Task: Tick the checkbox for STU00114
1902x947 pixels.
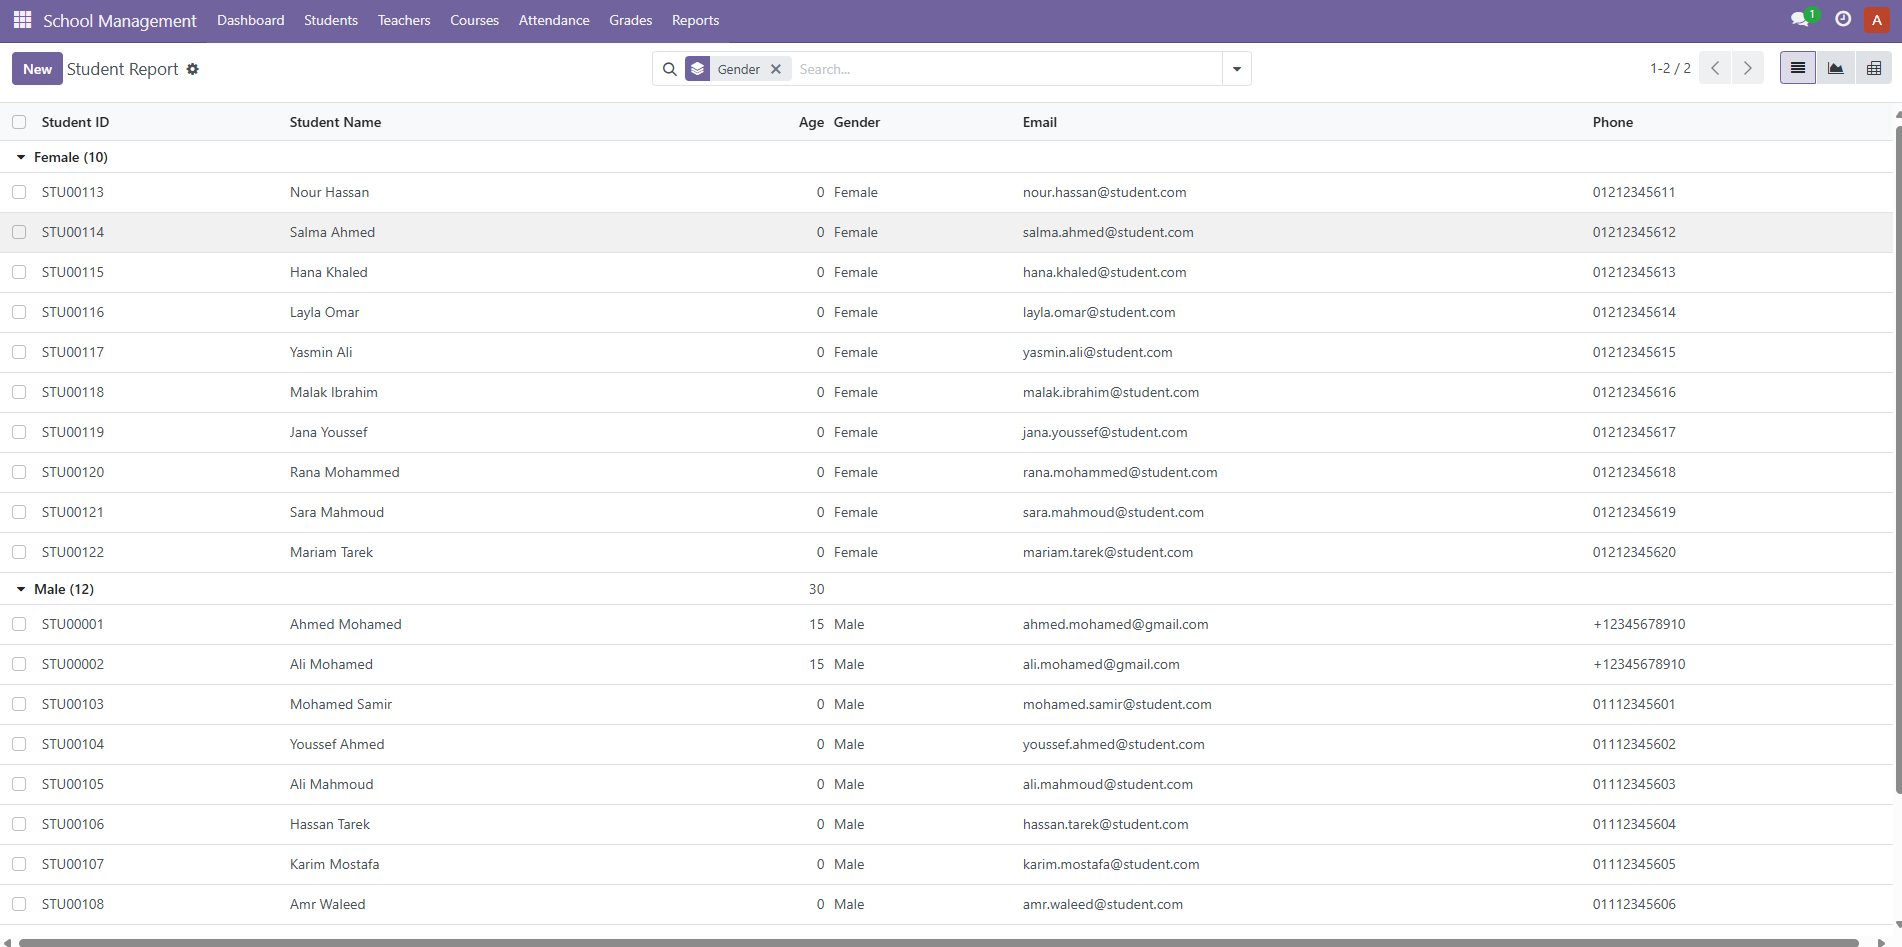Action: click(x=19, y=232)
